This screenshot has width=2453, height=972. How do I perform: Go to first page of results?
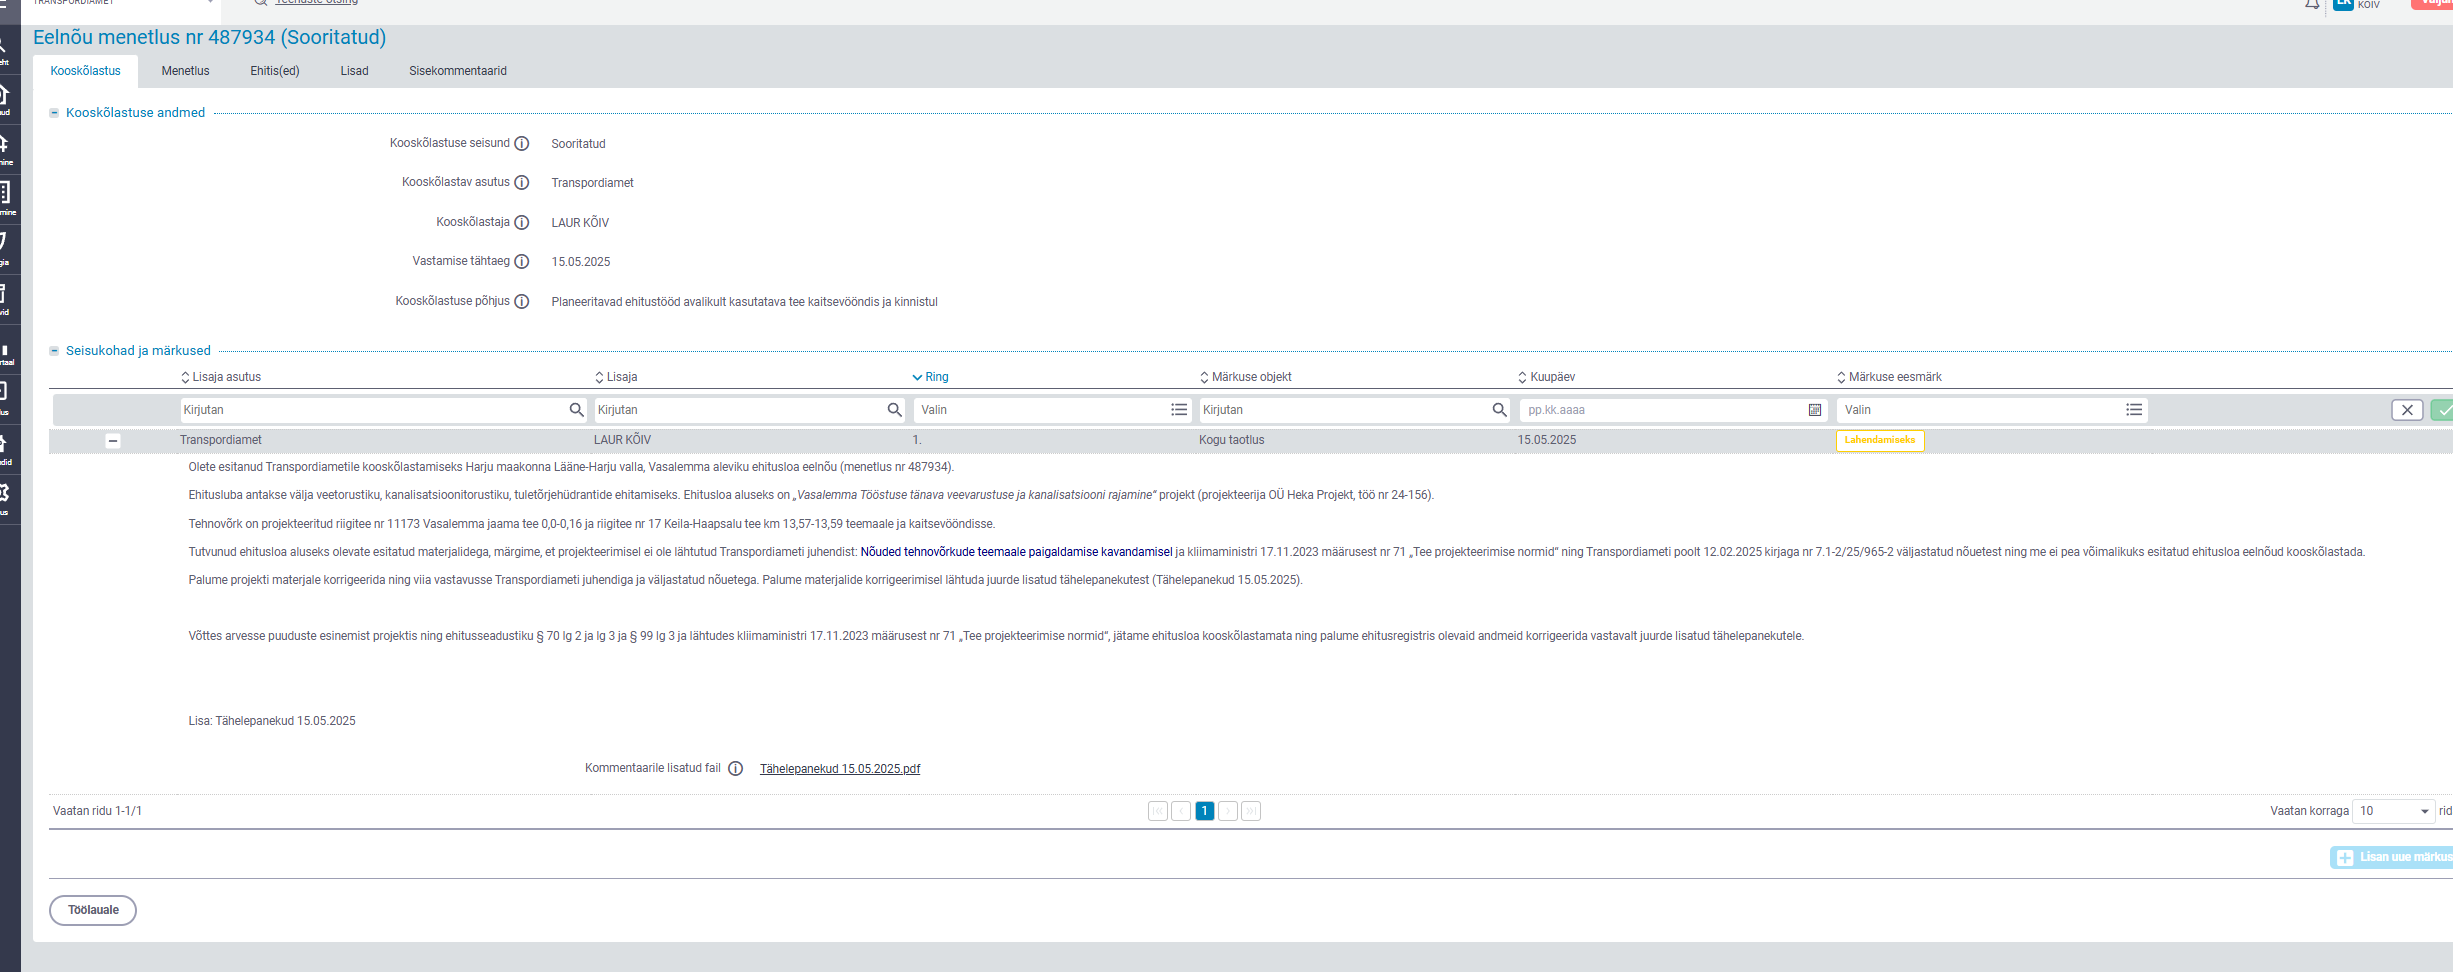click(1158, 811)
